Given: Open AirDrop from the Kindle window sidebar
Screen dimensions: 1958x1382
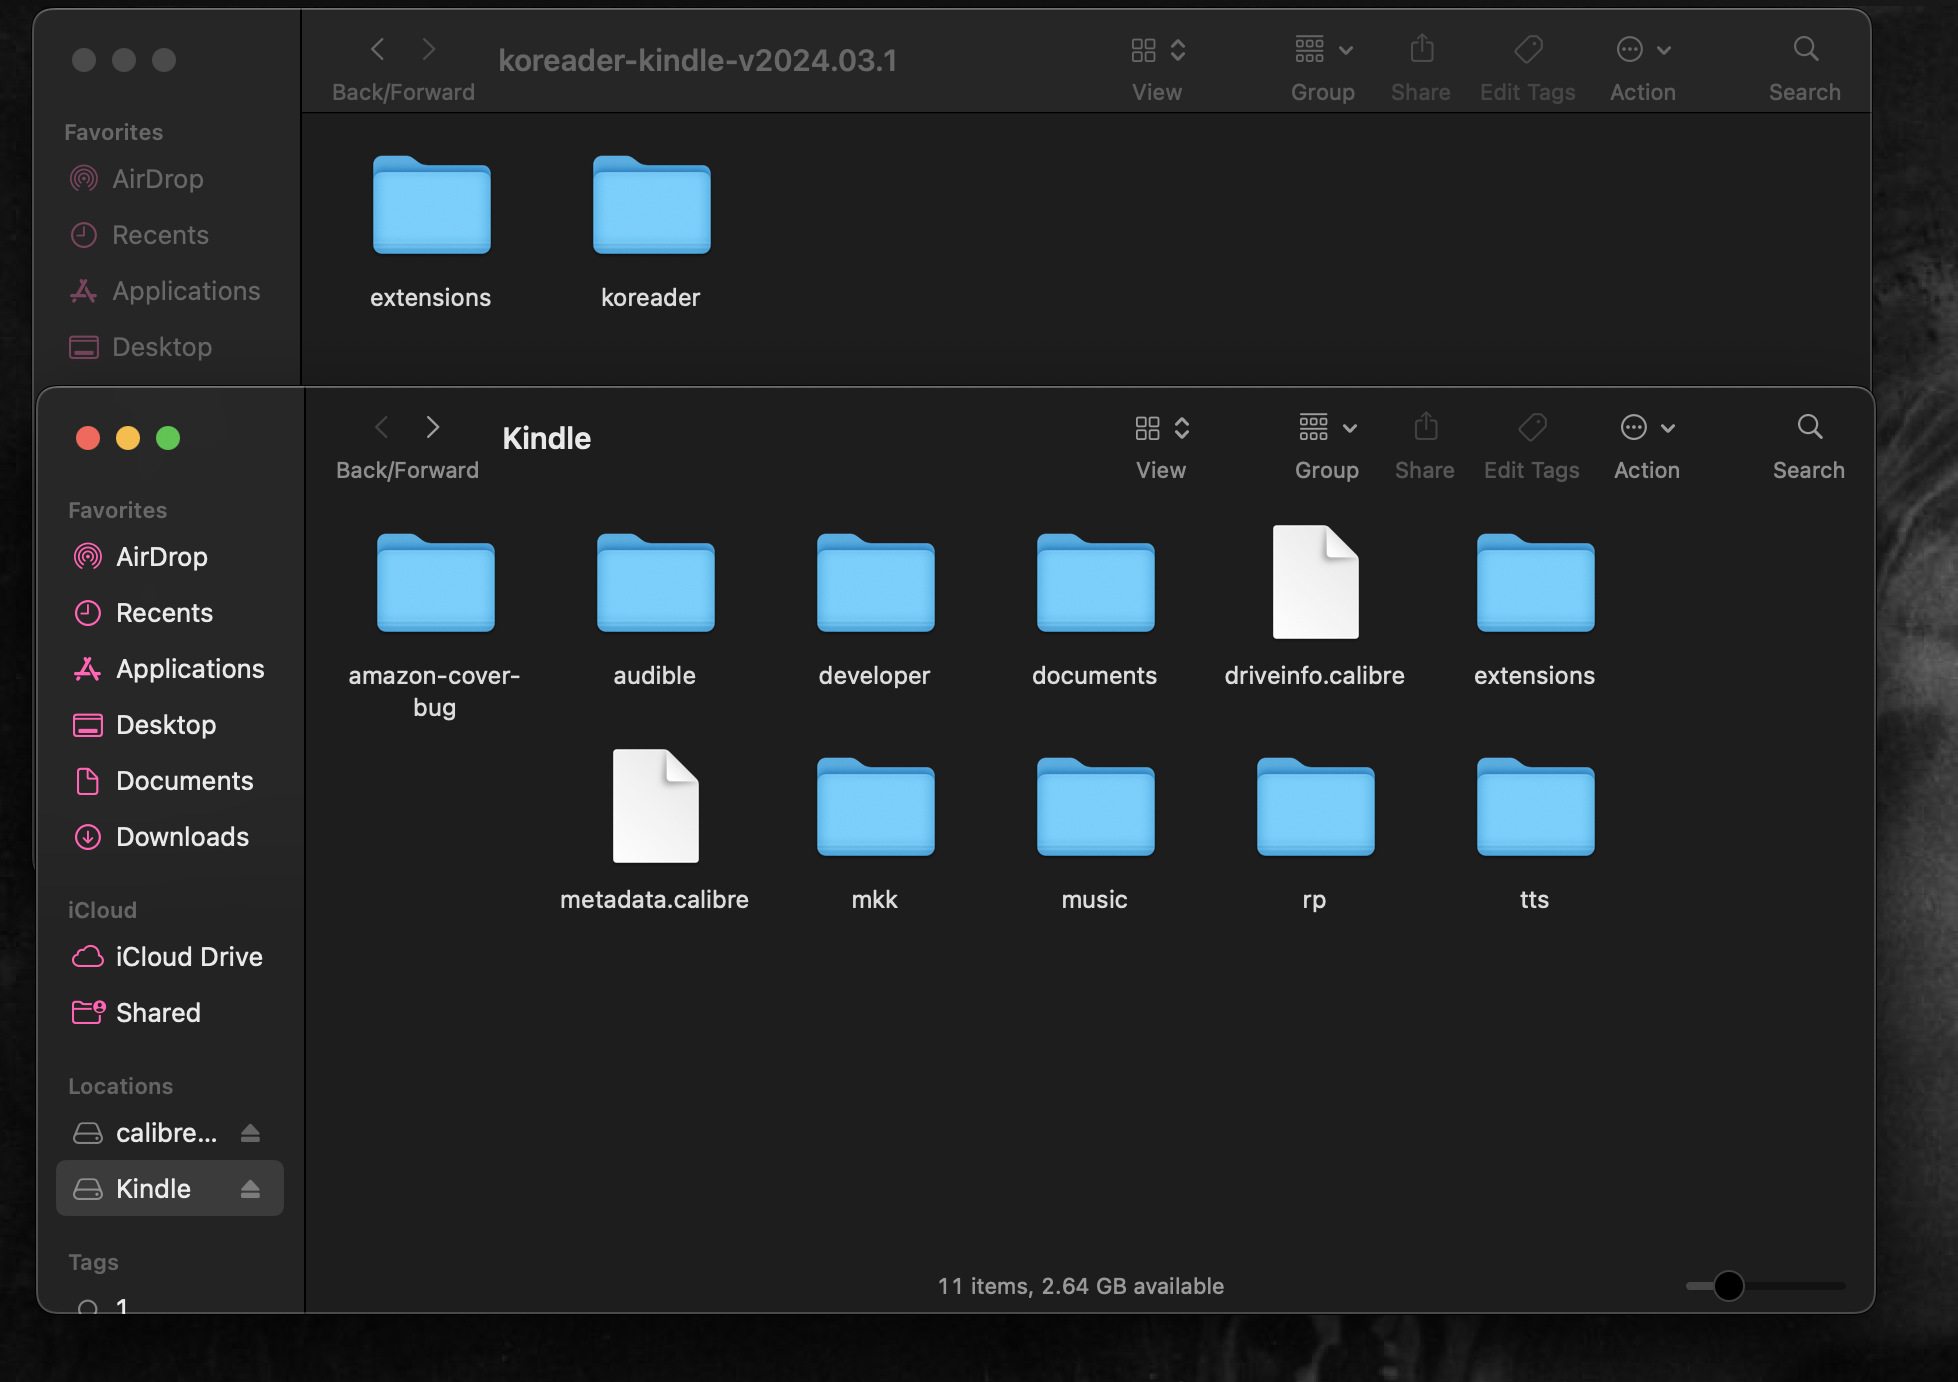Looking at the screenshot, I should [161, 557].
